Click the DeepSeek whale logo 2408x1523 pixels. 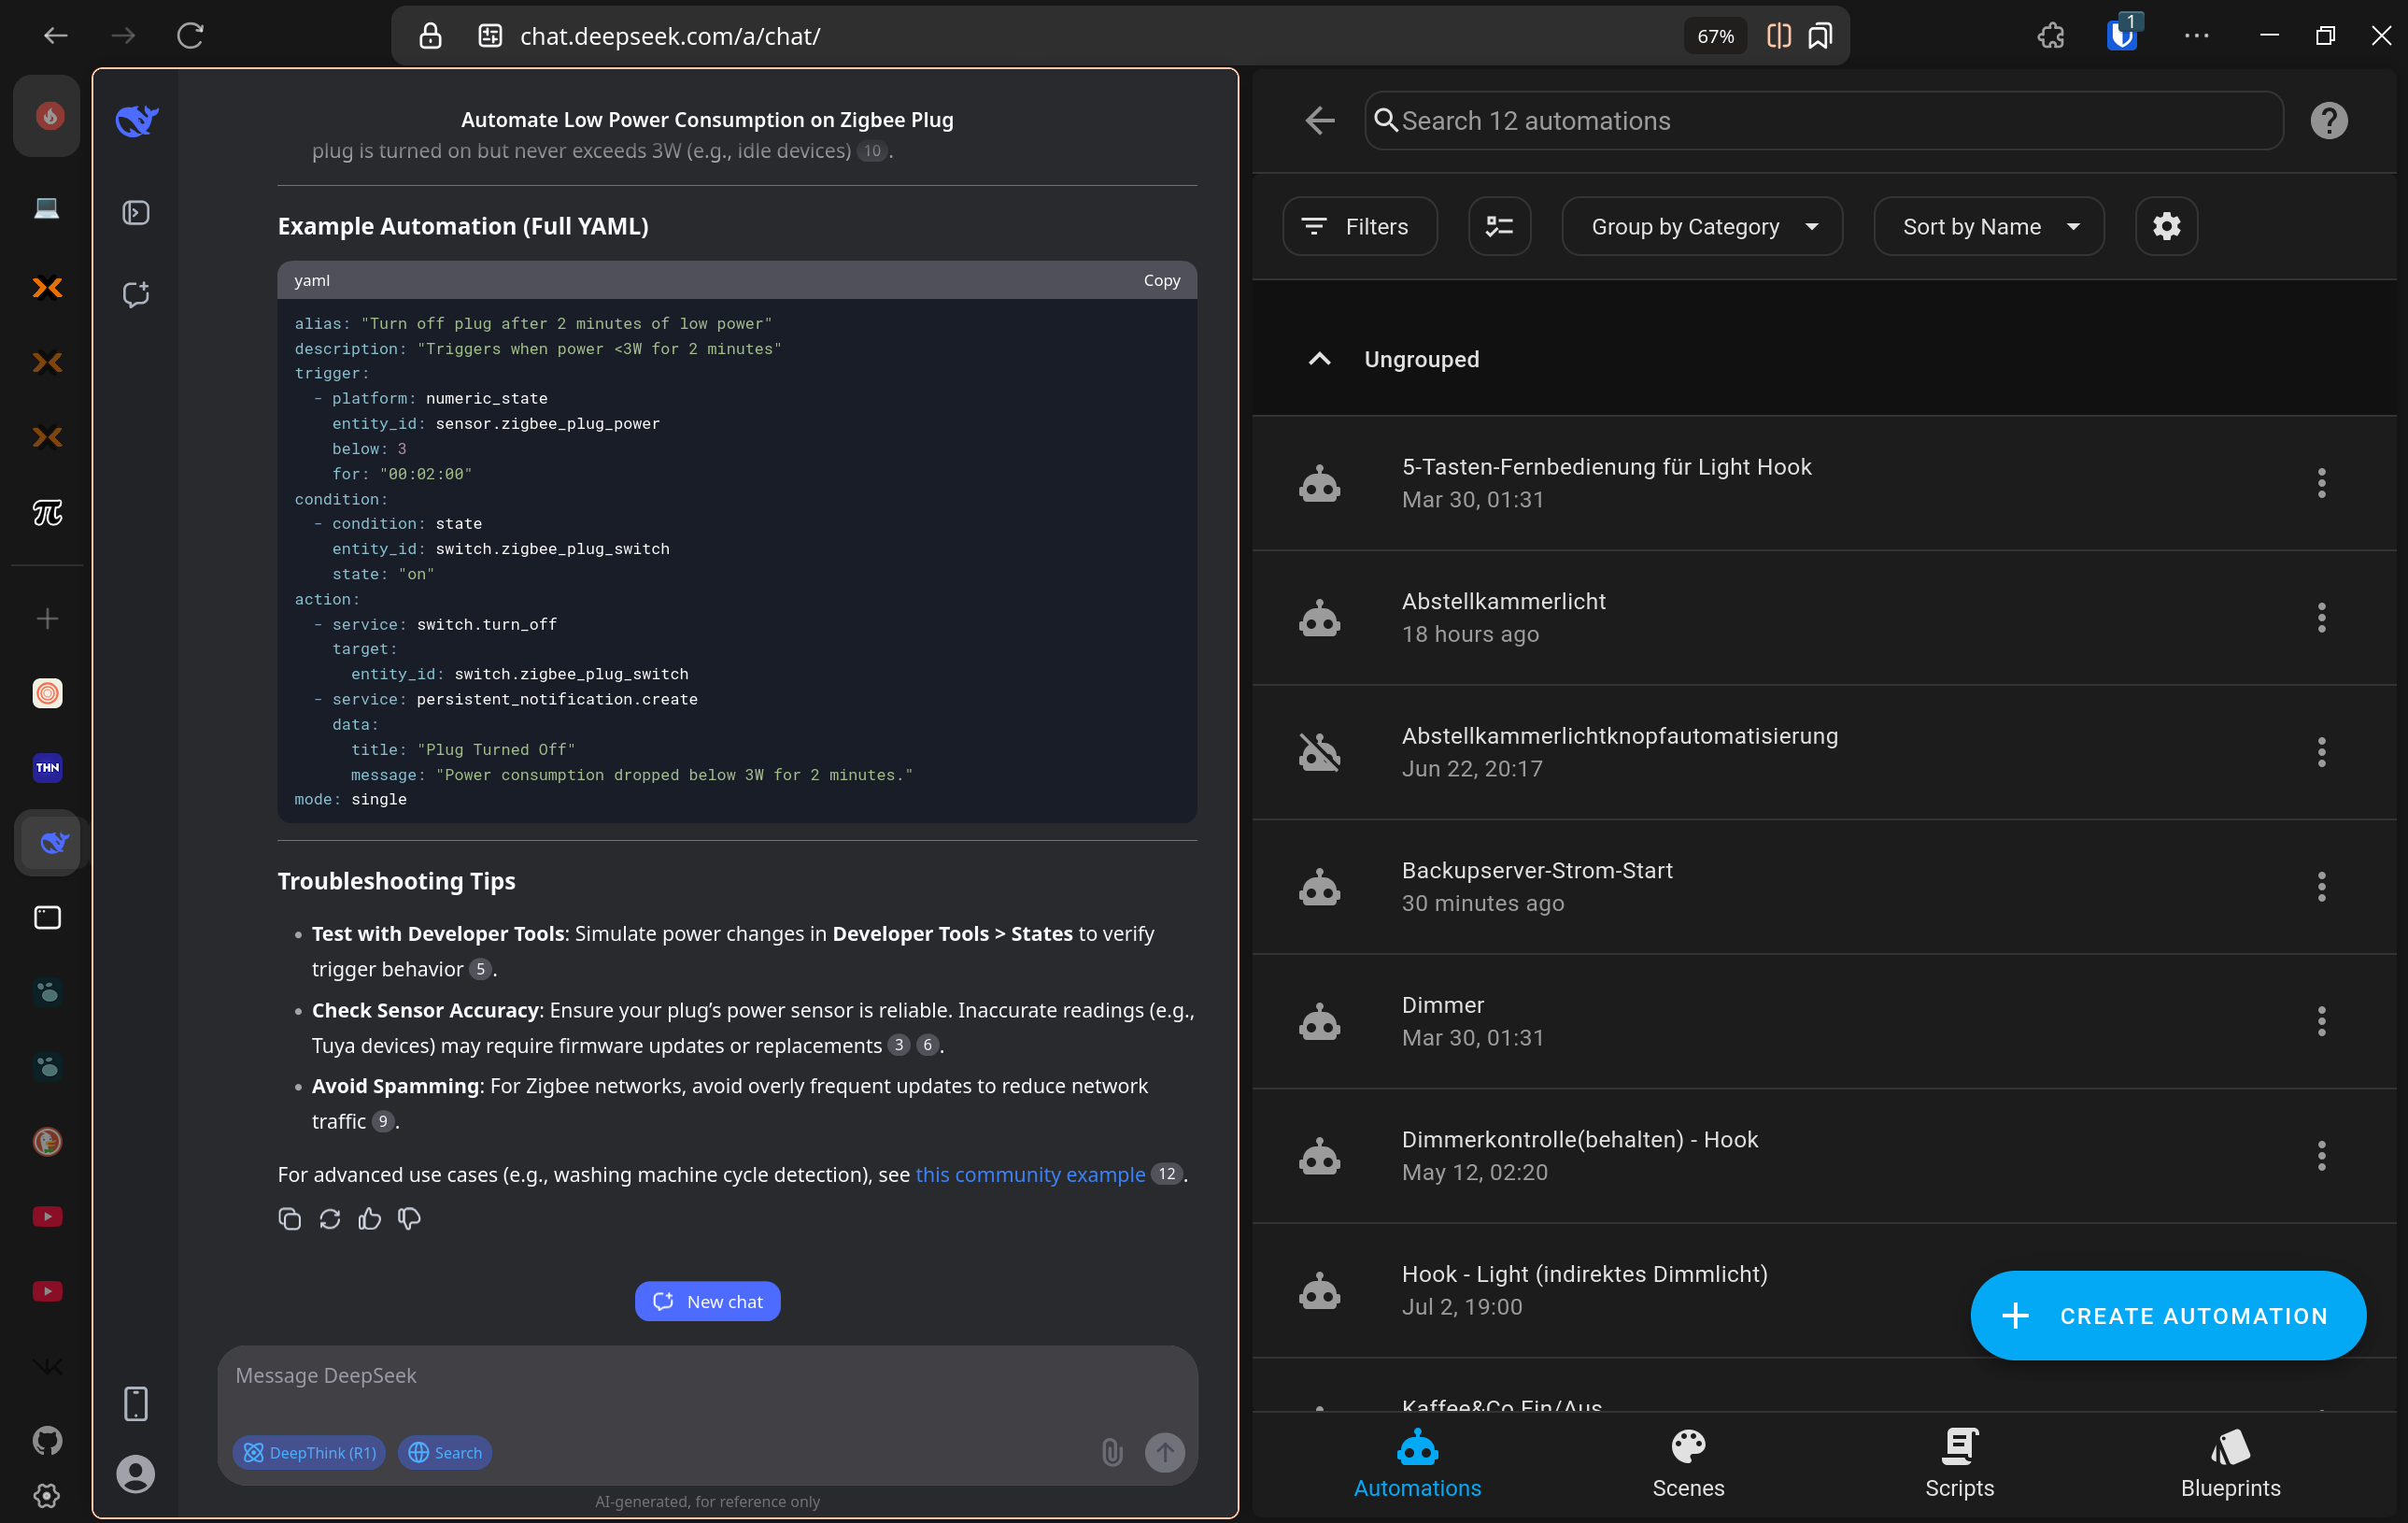tap(136, 120)
